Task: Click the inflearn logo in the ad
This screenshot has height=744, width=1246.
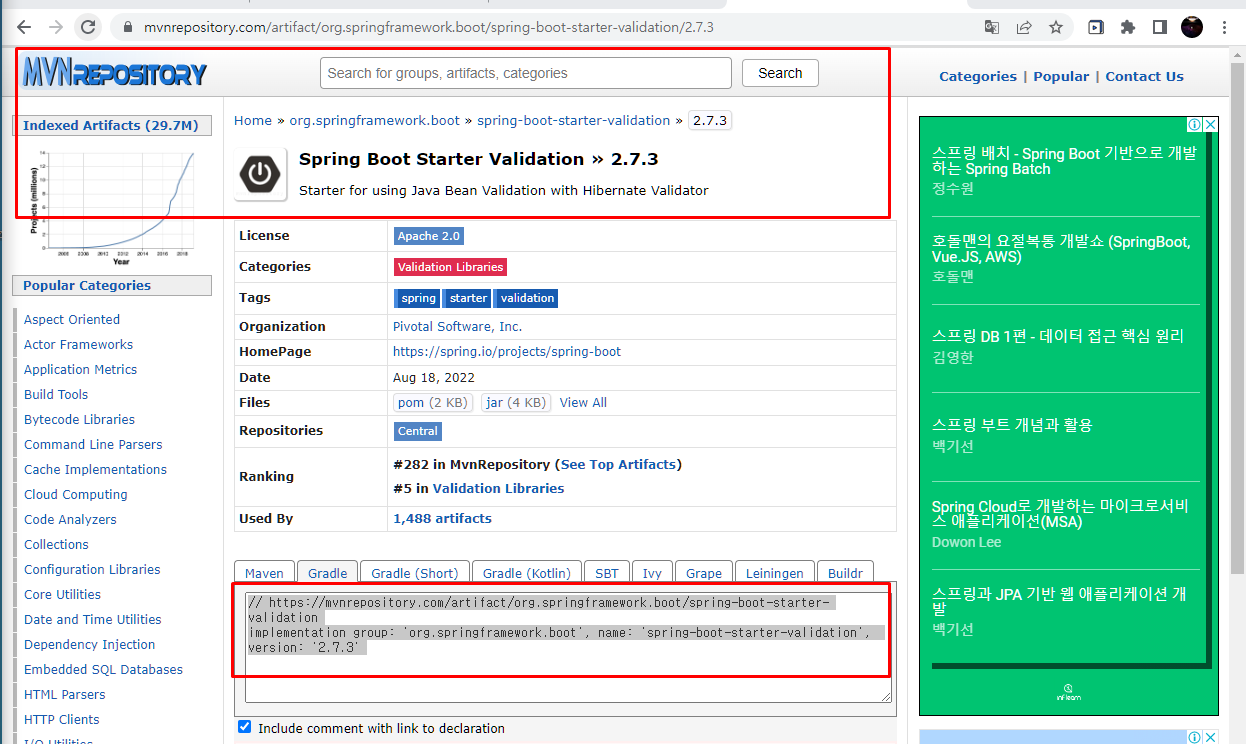Action: pyautogui.click(x=1068, y=691)
